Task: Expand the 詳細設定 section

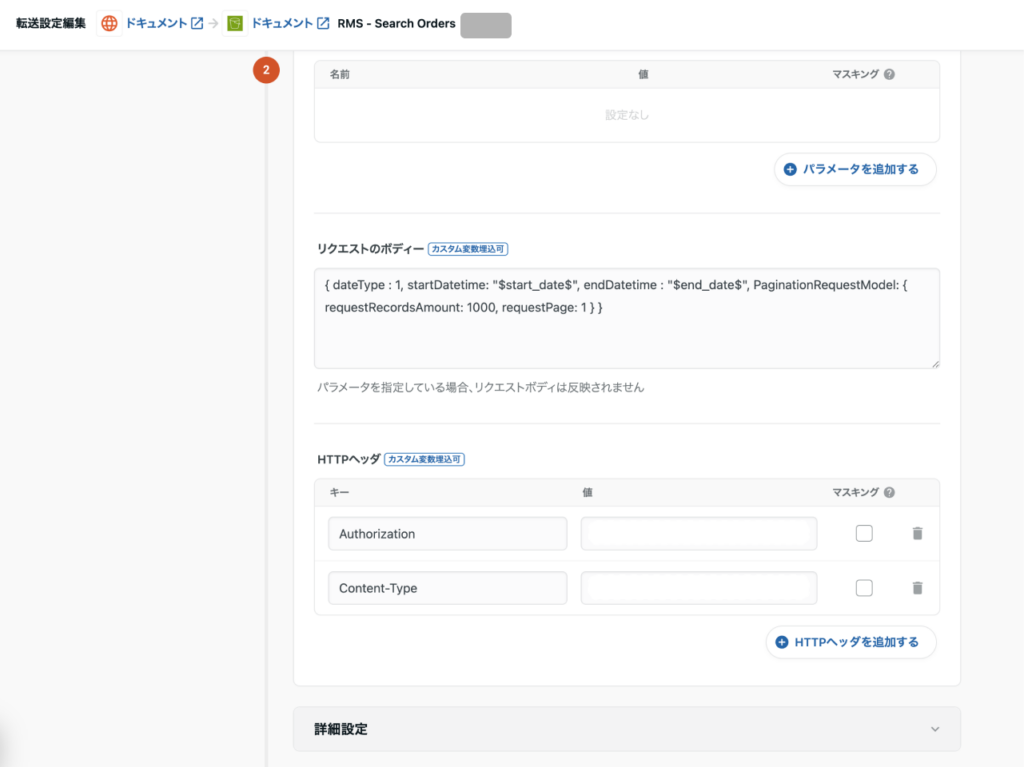Action: [x=626, y=729]
